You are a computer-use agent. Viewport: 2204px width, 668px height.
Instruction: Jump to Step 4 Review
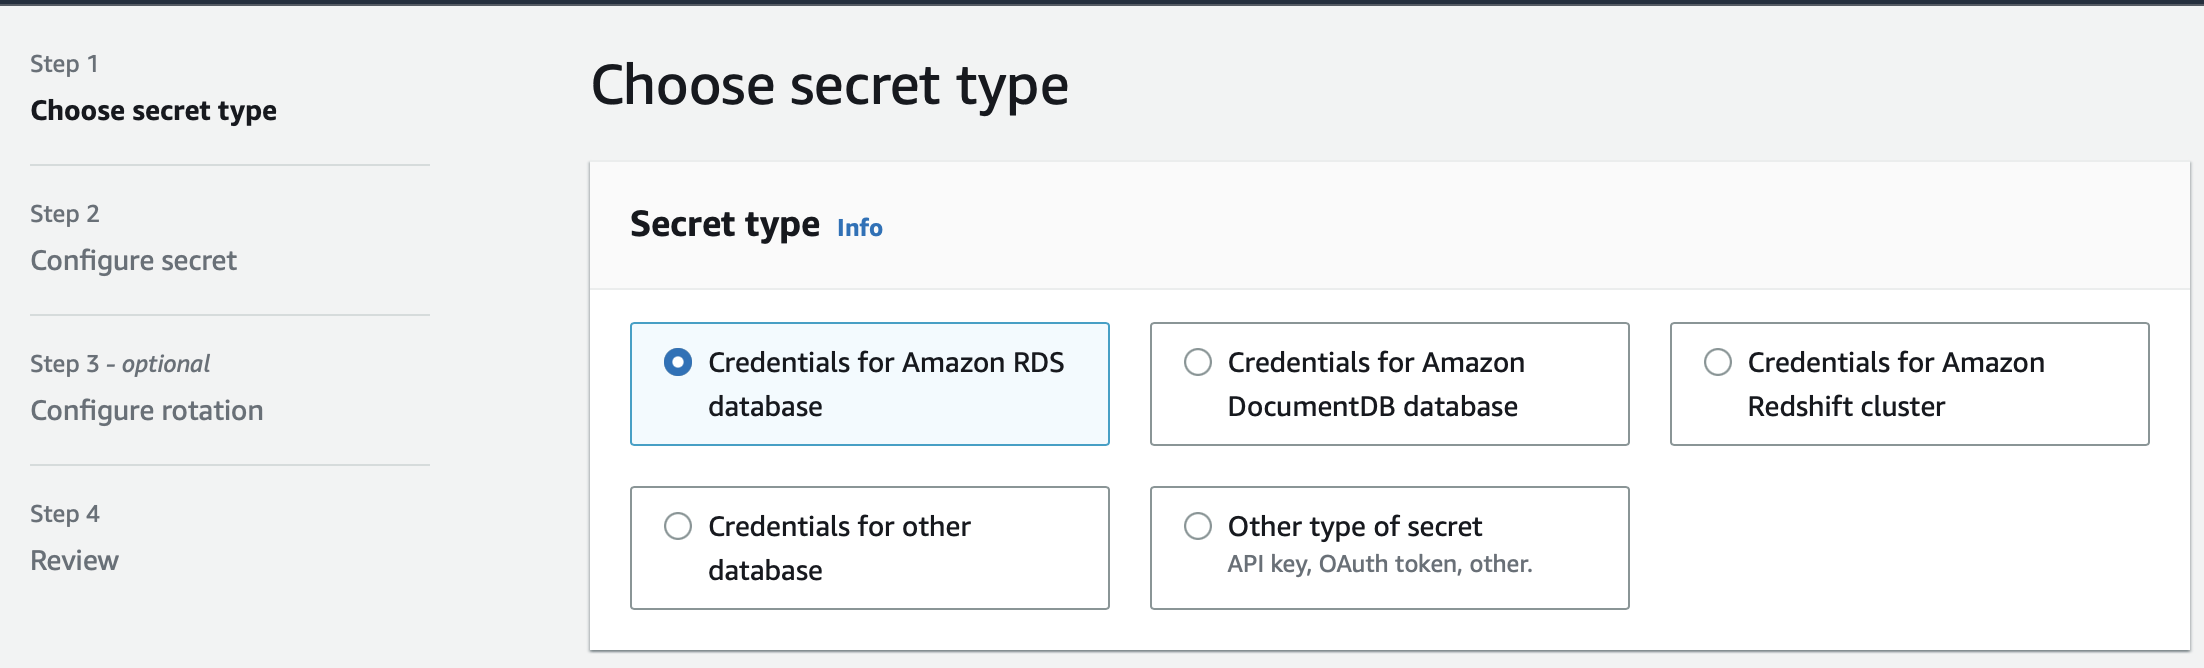[73, 560]
